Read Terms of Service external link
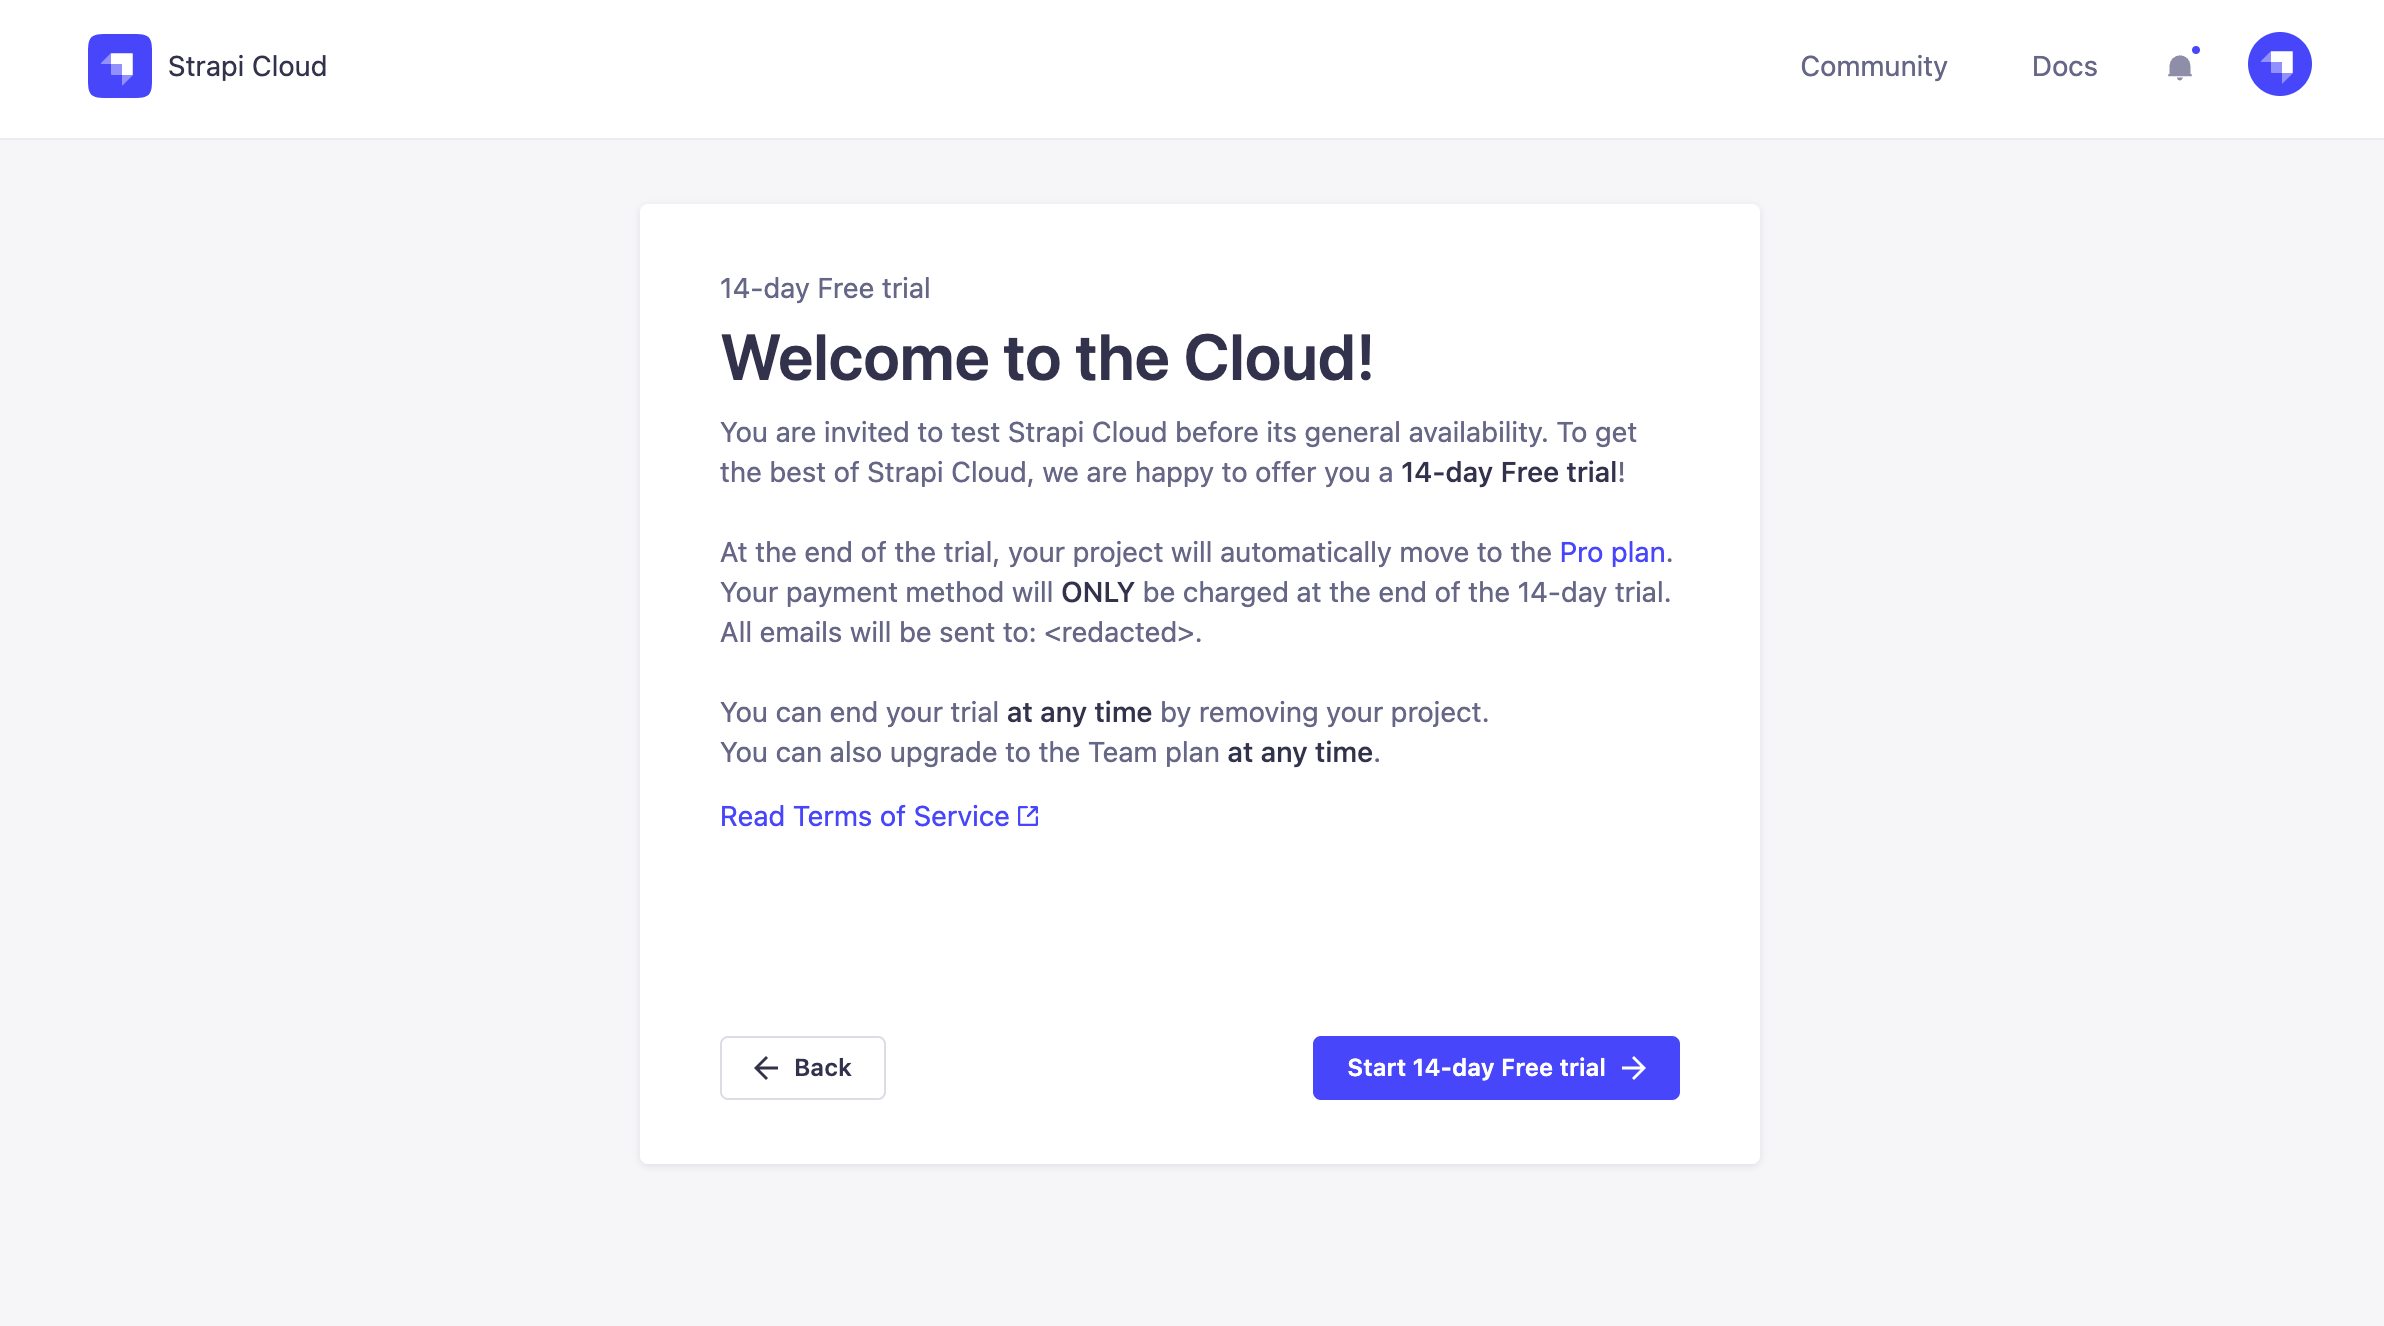 878,817
